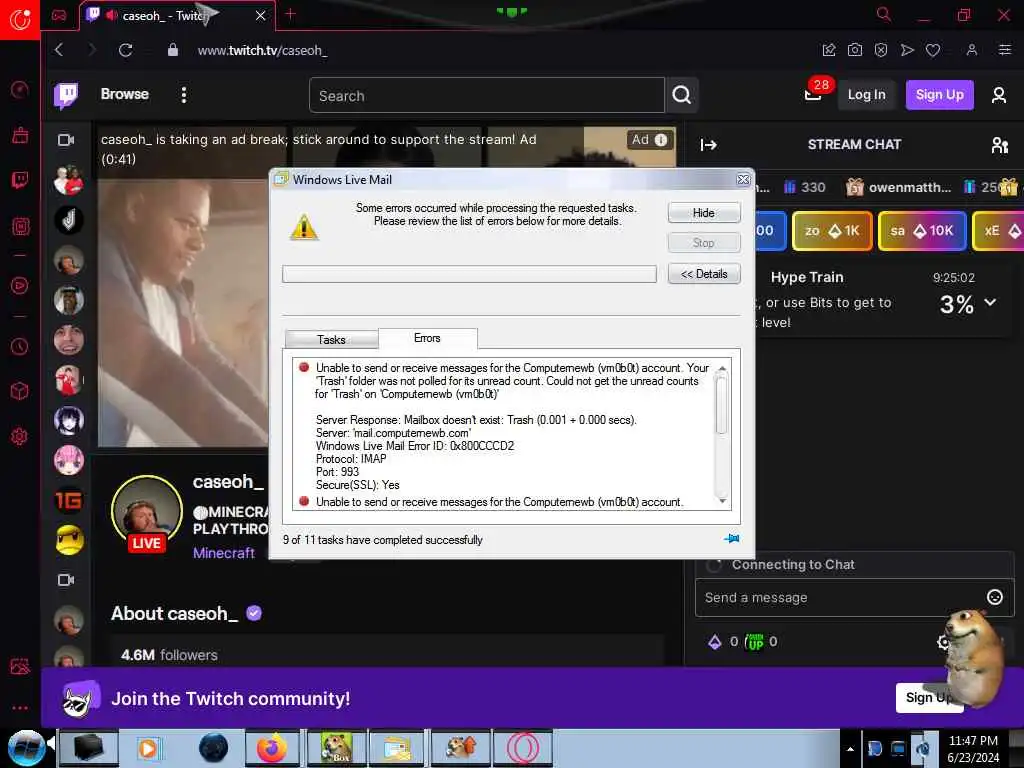The height and width of the screenshot is (768, 1024).
Task: Click the padlock site security icon
Action: (172, 50)
